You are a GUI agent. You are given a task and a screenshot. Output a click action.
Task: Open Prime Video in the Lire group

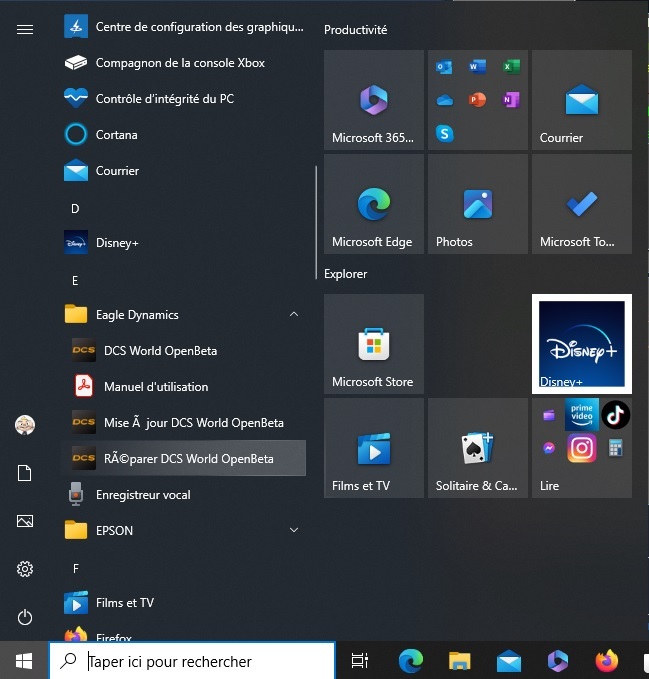point(581,415)
